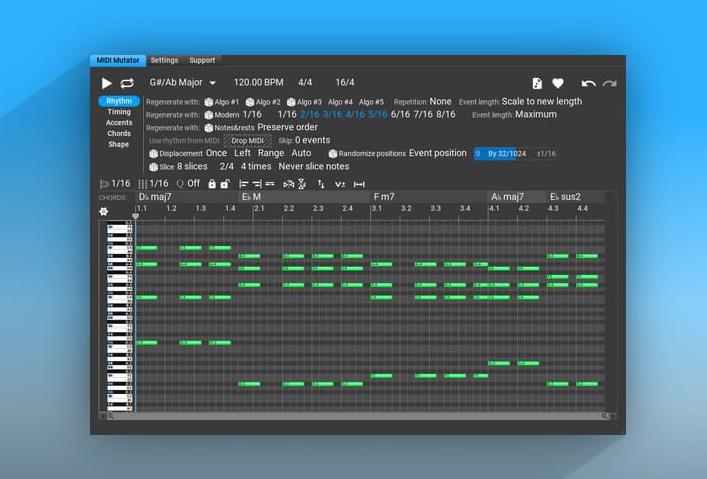Viewport: 707px width, 479px height.
Task: Toggle the loop playback icon
Action: (127, 83)
